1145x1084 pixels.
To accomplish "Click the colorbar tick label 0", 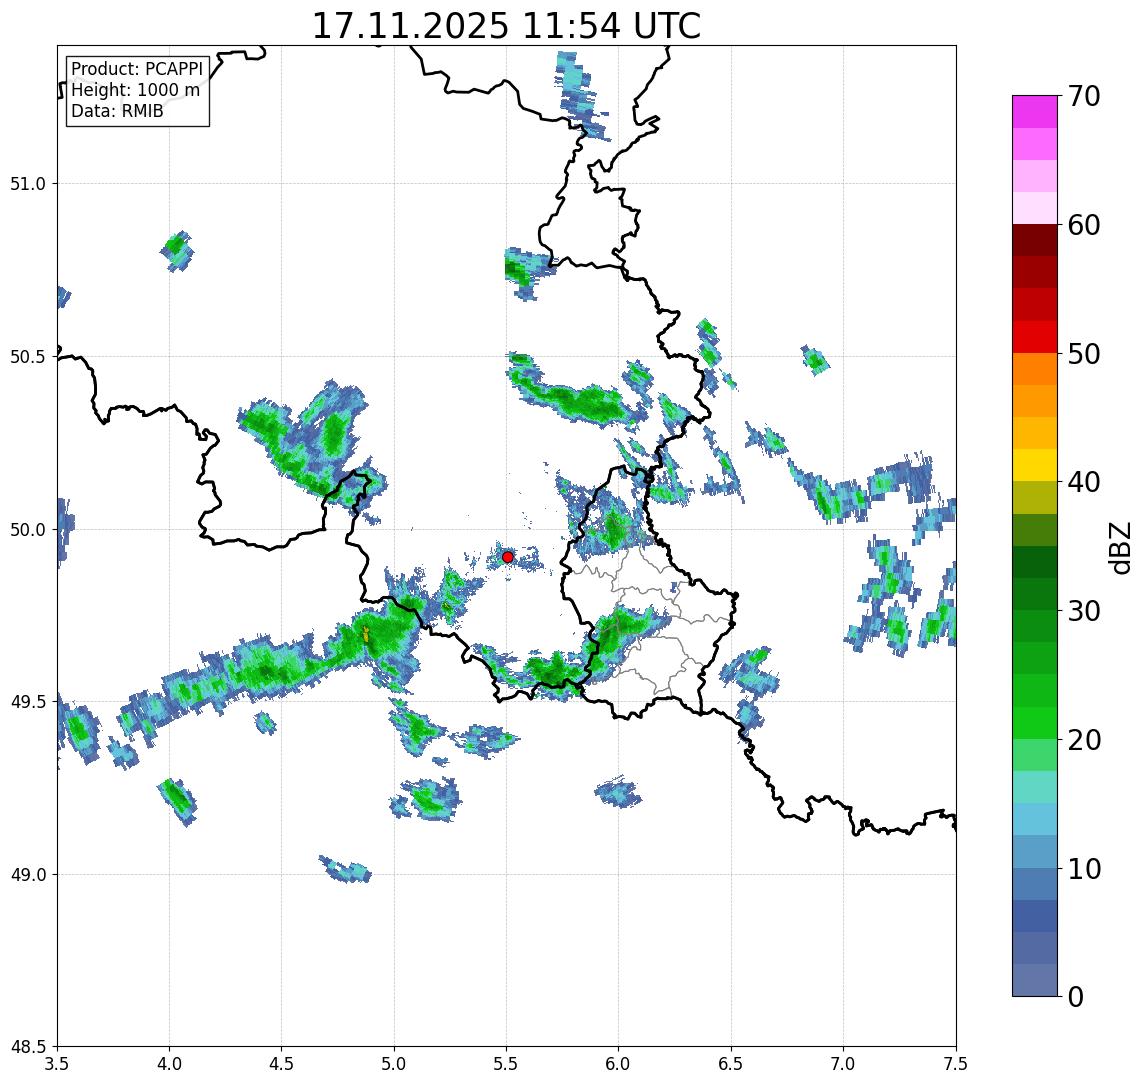I will click(x=1076, y=996).
